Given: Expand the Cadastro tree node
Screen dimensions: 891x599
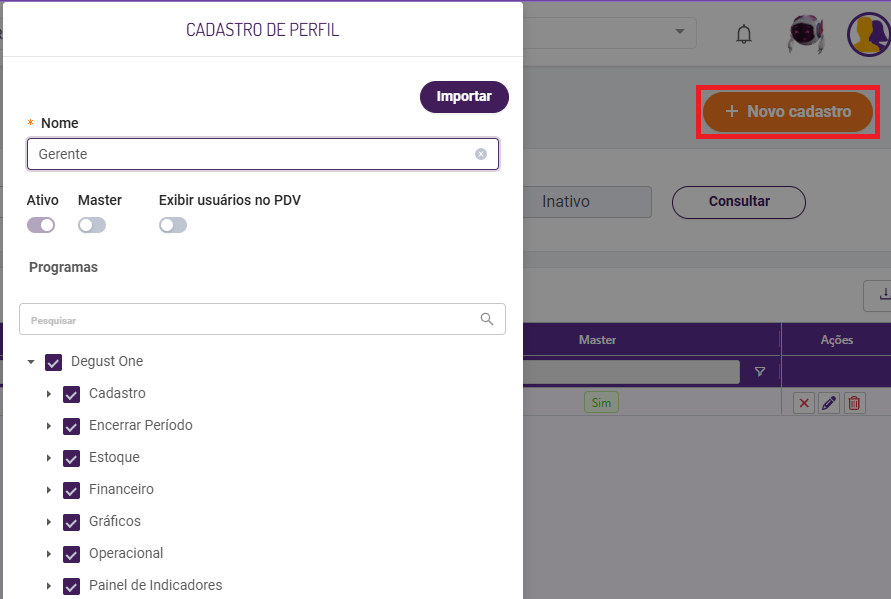Looking at the screenshot, I should pyautogui.click(x=48, y=394).
